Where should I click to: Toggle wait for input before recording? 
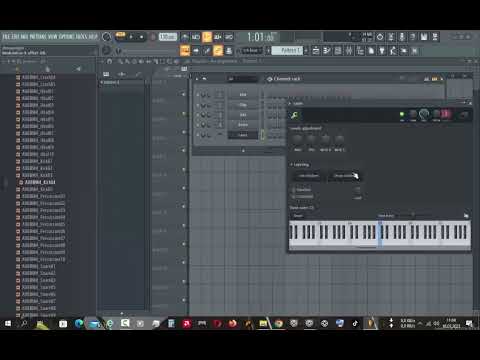[196, 37]
